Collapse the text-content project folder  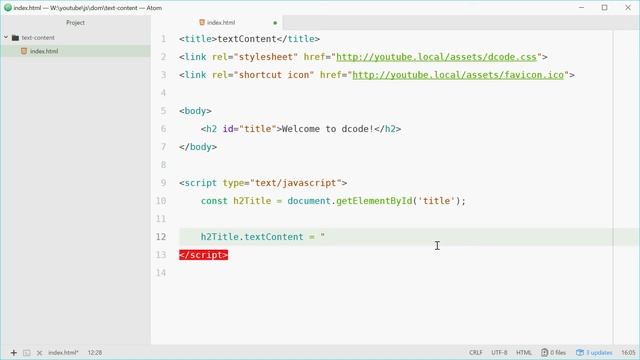coord(6,38)
